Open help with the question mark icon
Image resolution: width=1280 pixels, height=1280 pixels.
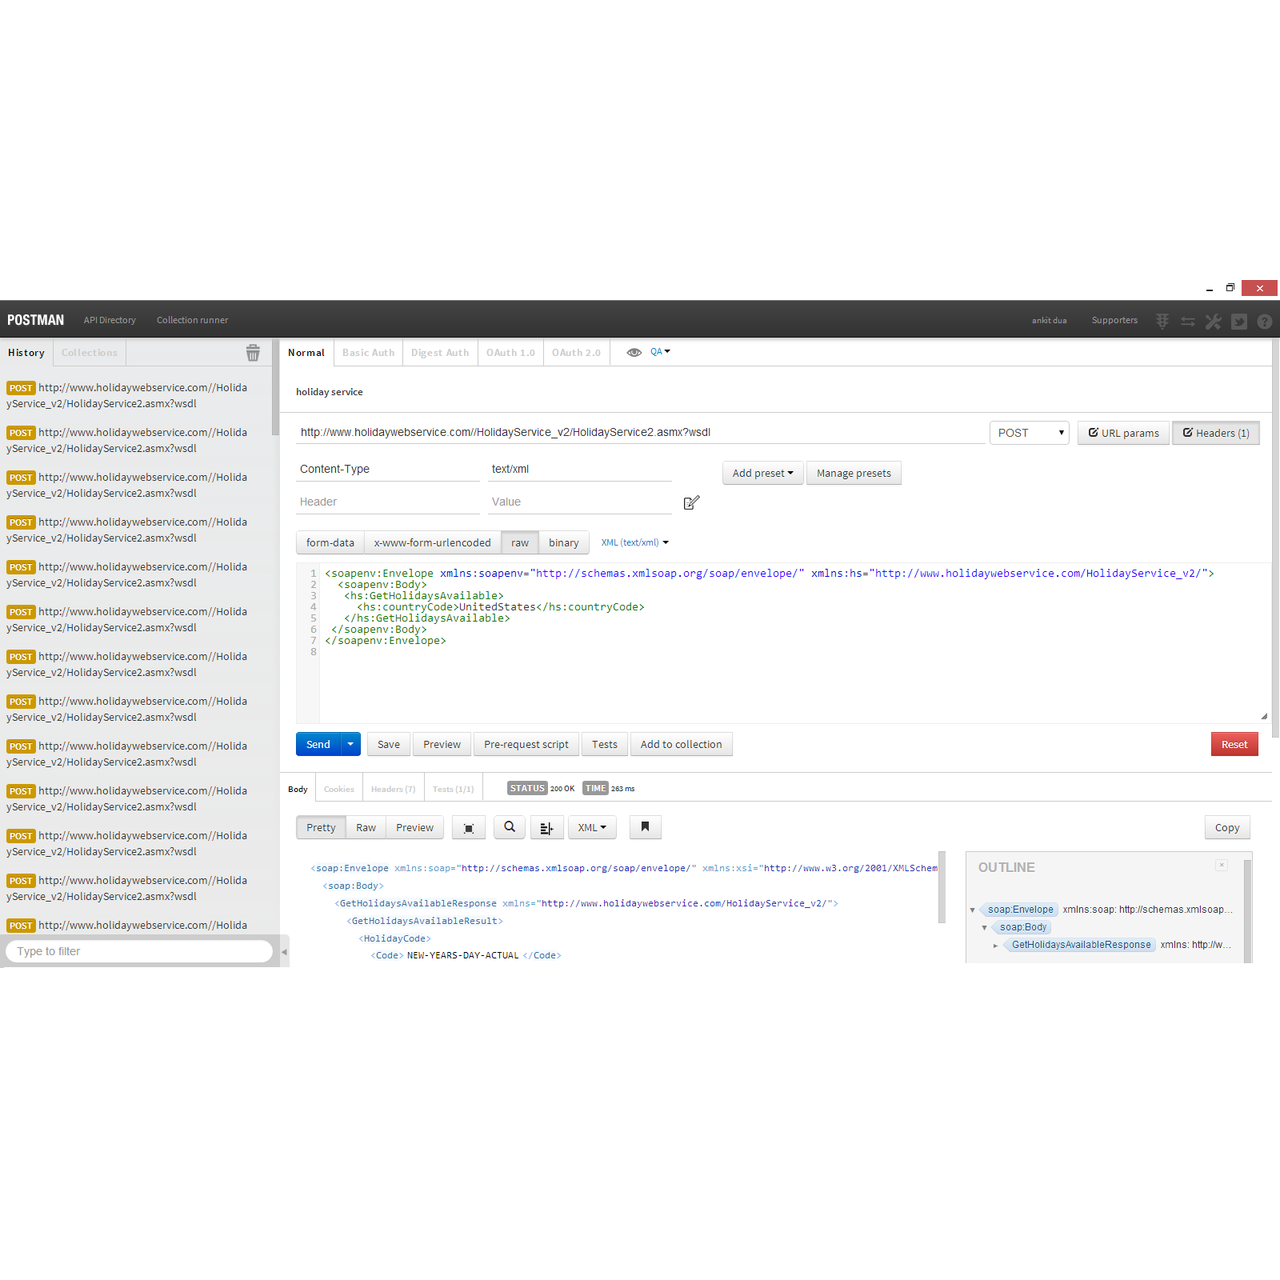tap(1264, 321)
